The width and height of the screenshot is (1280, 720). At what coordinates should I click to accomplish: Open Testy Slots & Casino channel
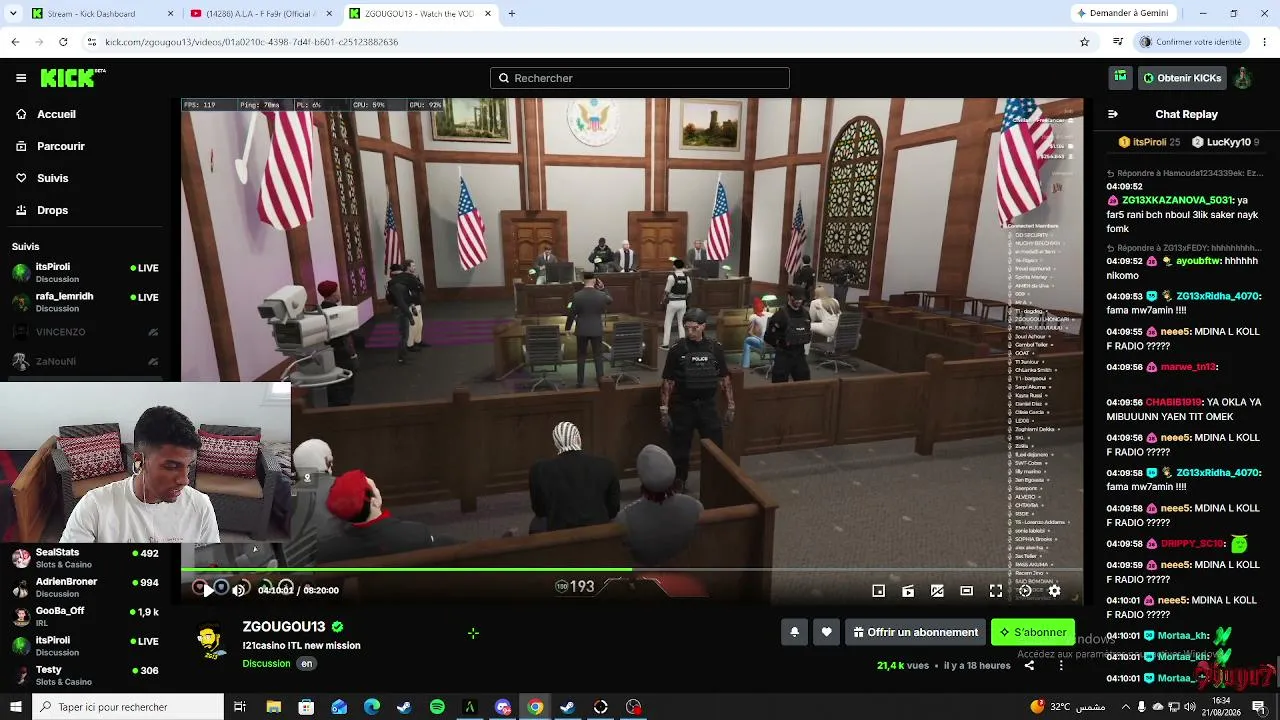coord(86,675)
